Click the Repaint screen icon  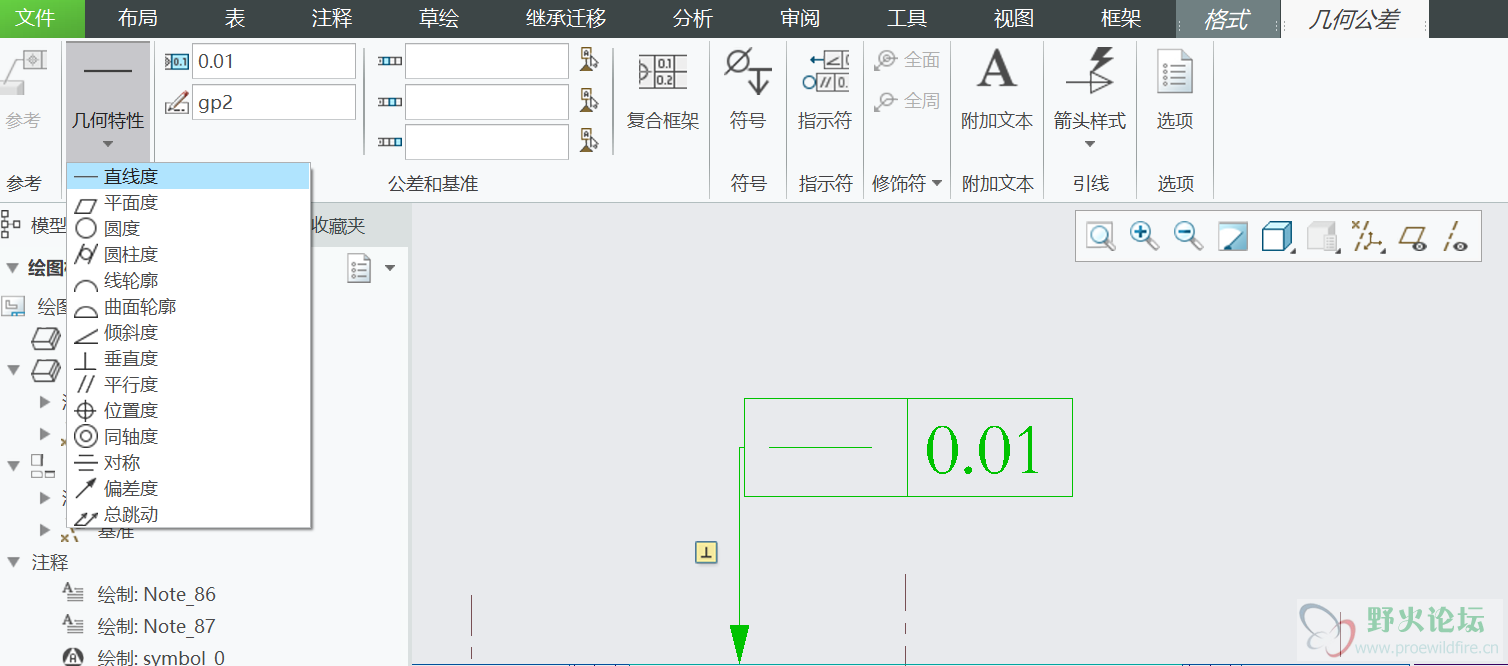point(1233,237)
